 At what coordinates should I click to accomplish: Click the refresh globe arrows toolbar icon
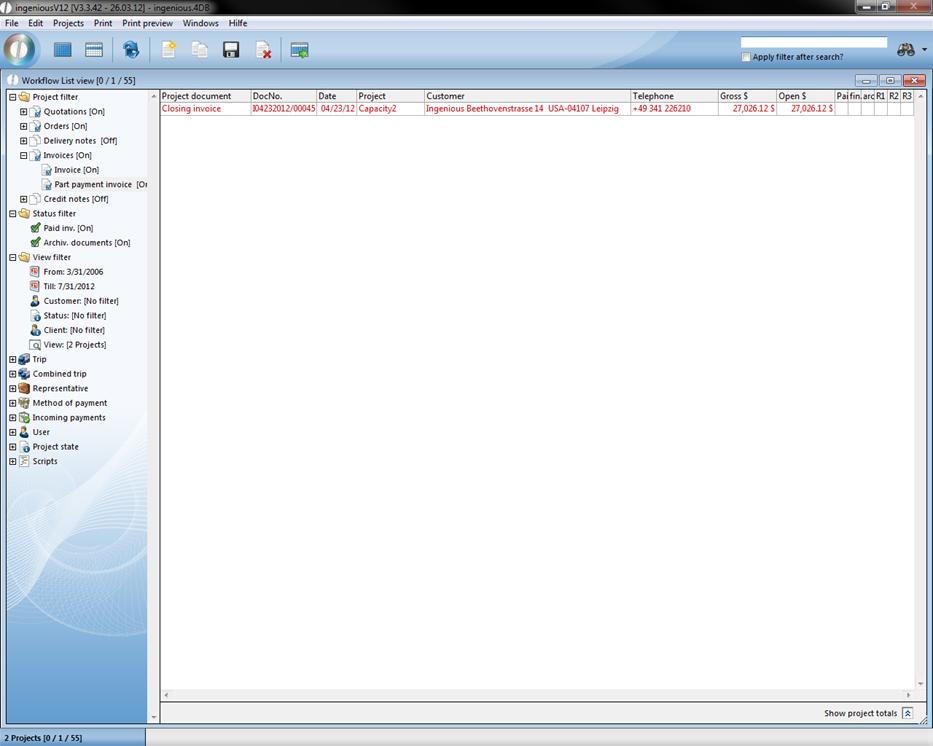coord(130,50)
